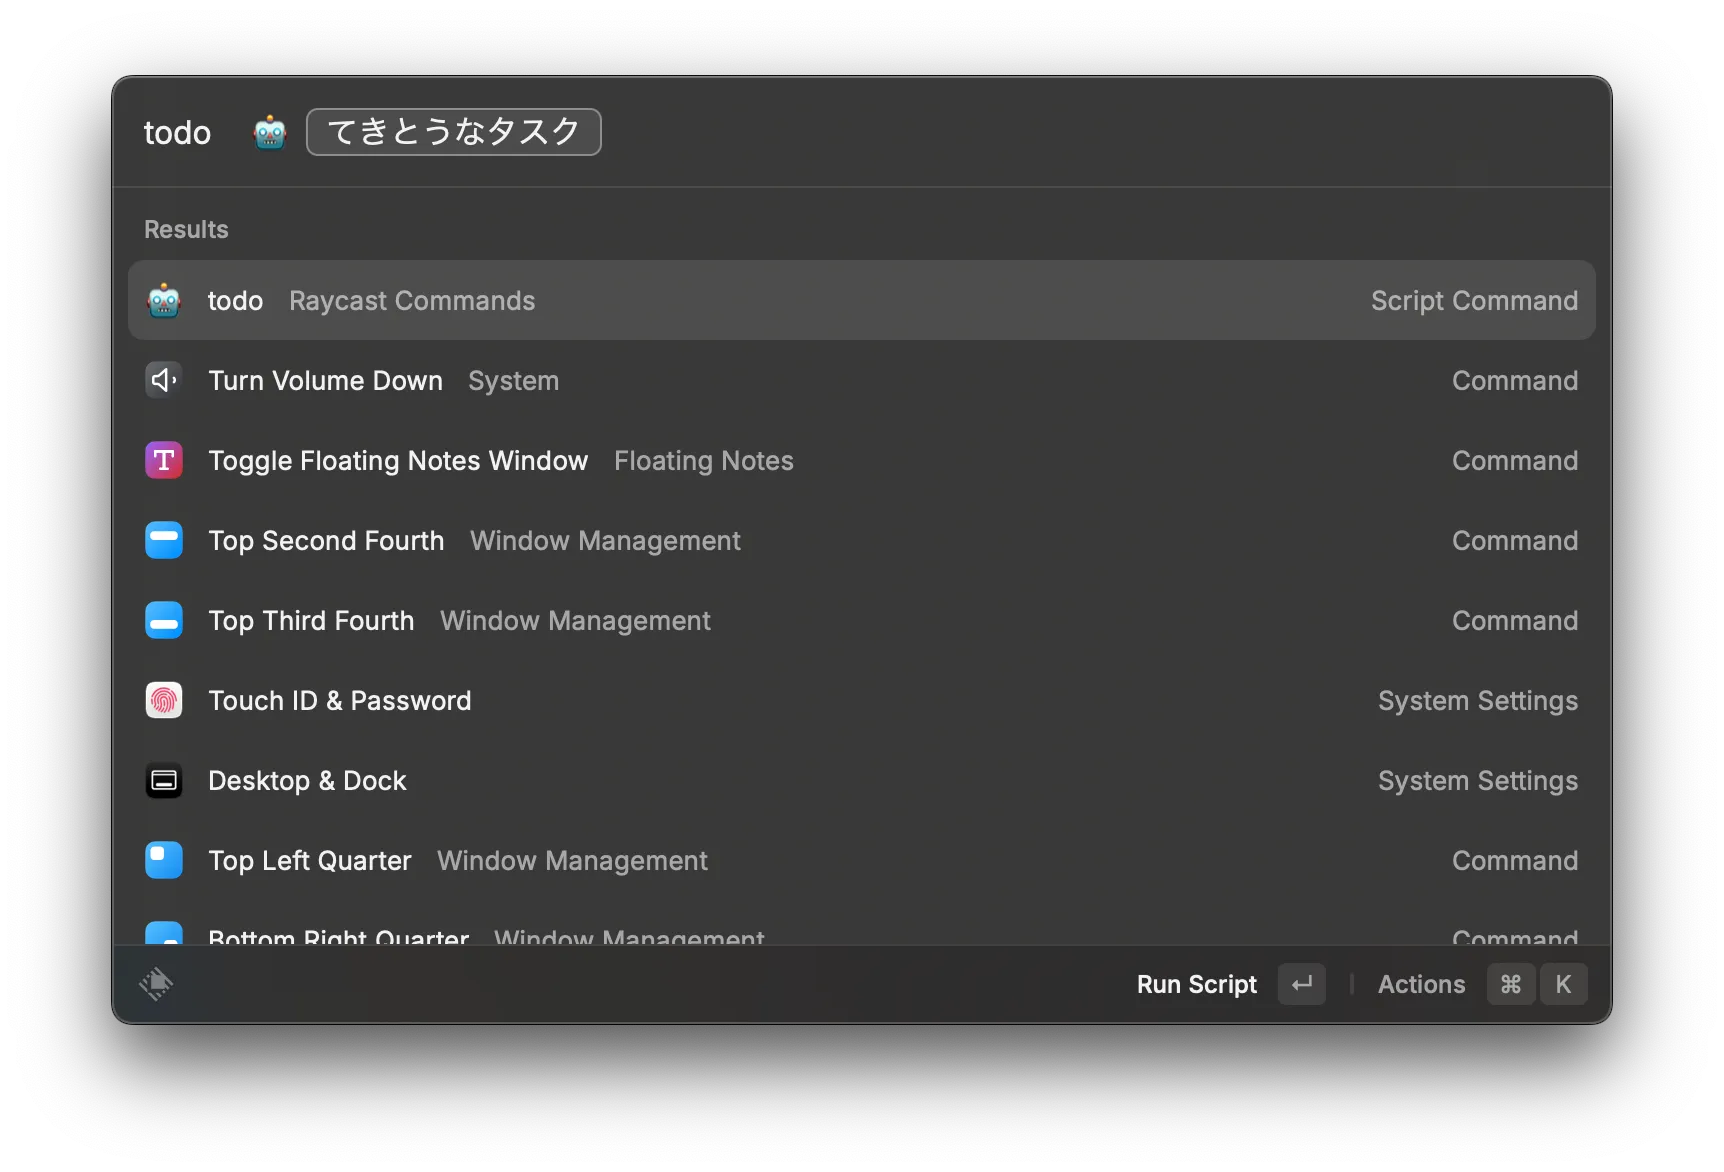The image size is (1724, 1172).
Task: Click the Touch ID fingerprint icon
Action: 164,700
